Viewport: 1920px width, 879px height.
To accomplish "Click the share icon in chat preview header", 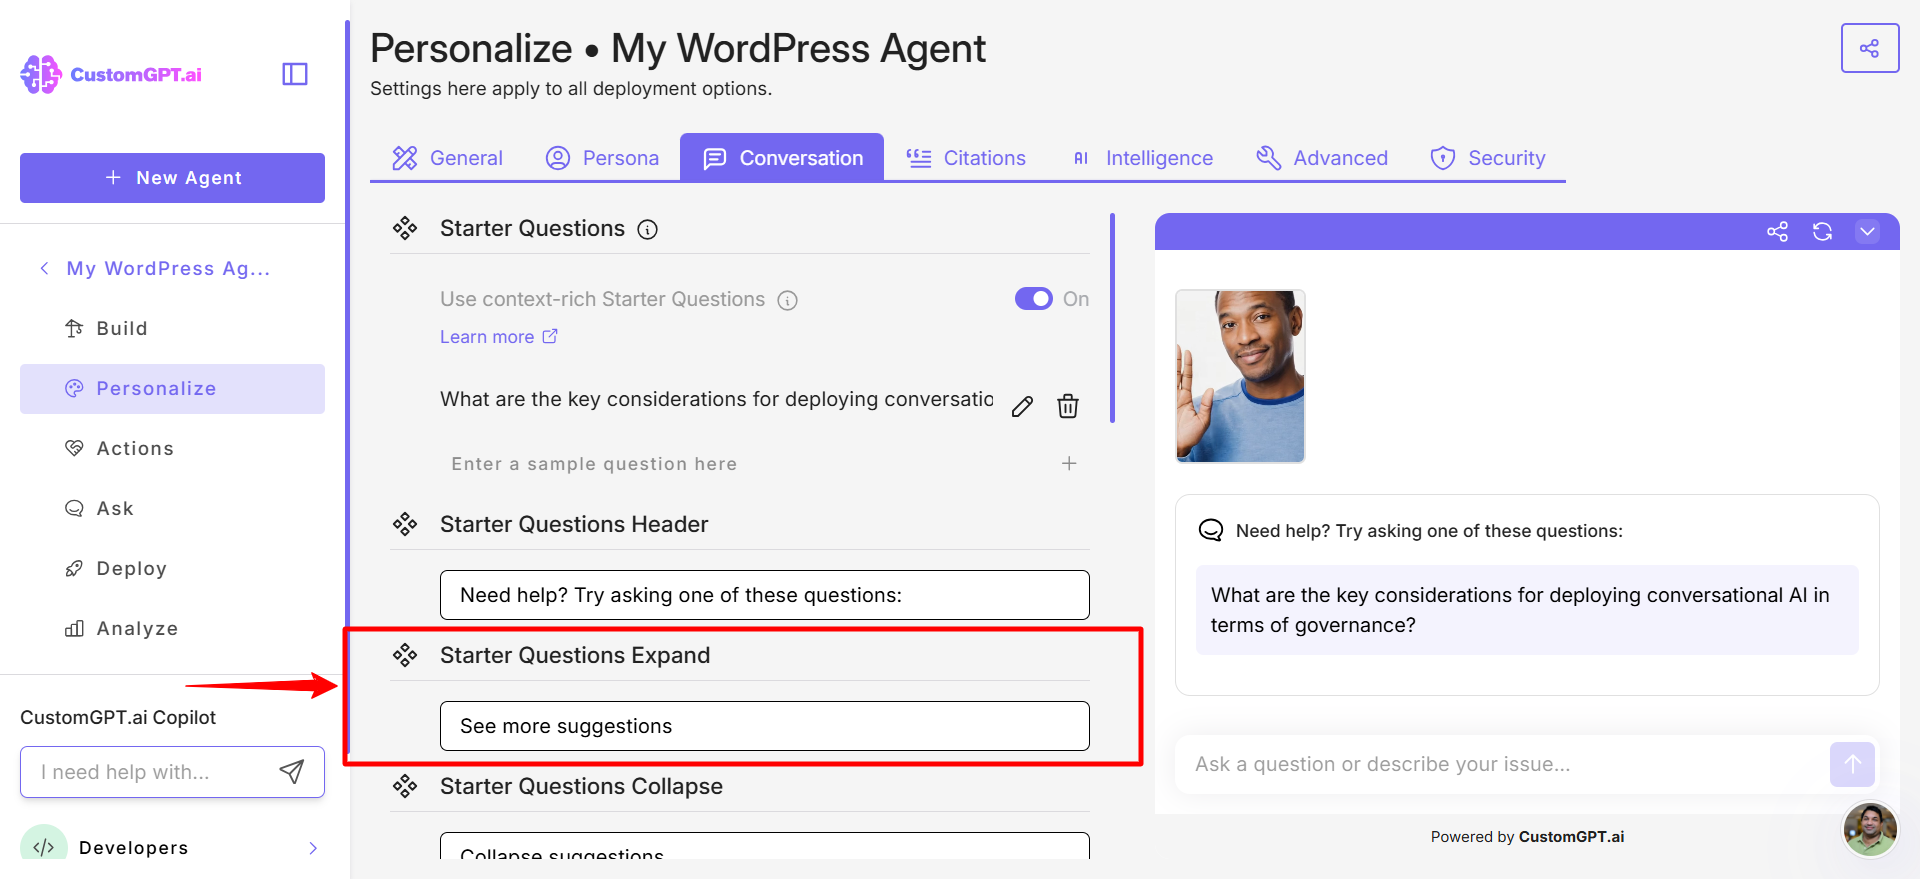I will (1777, 232).
